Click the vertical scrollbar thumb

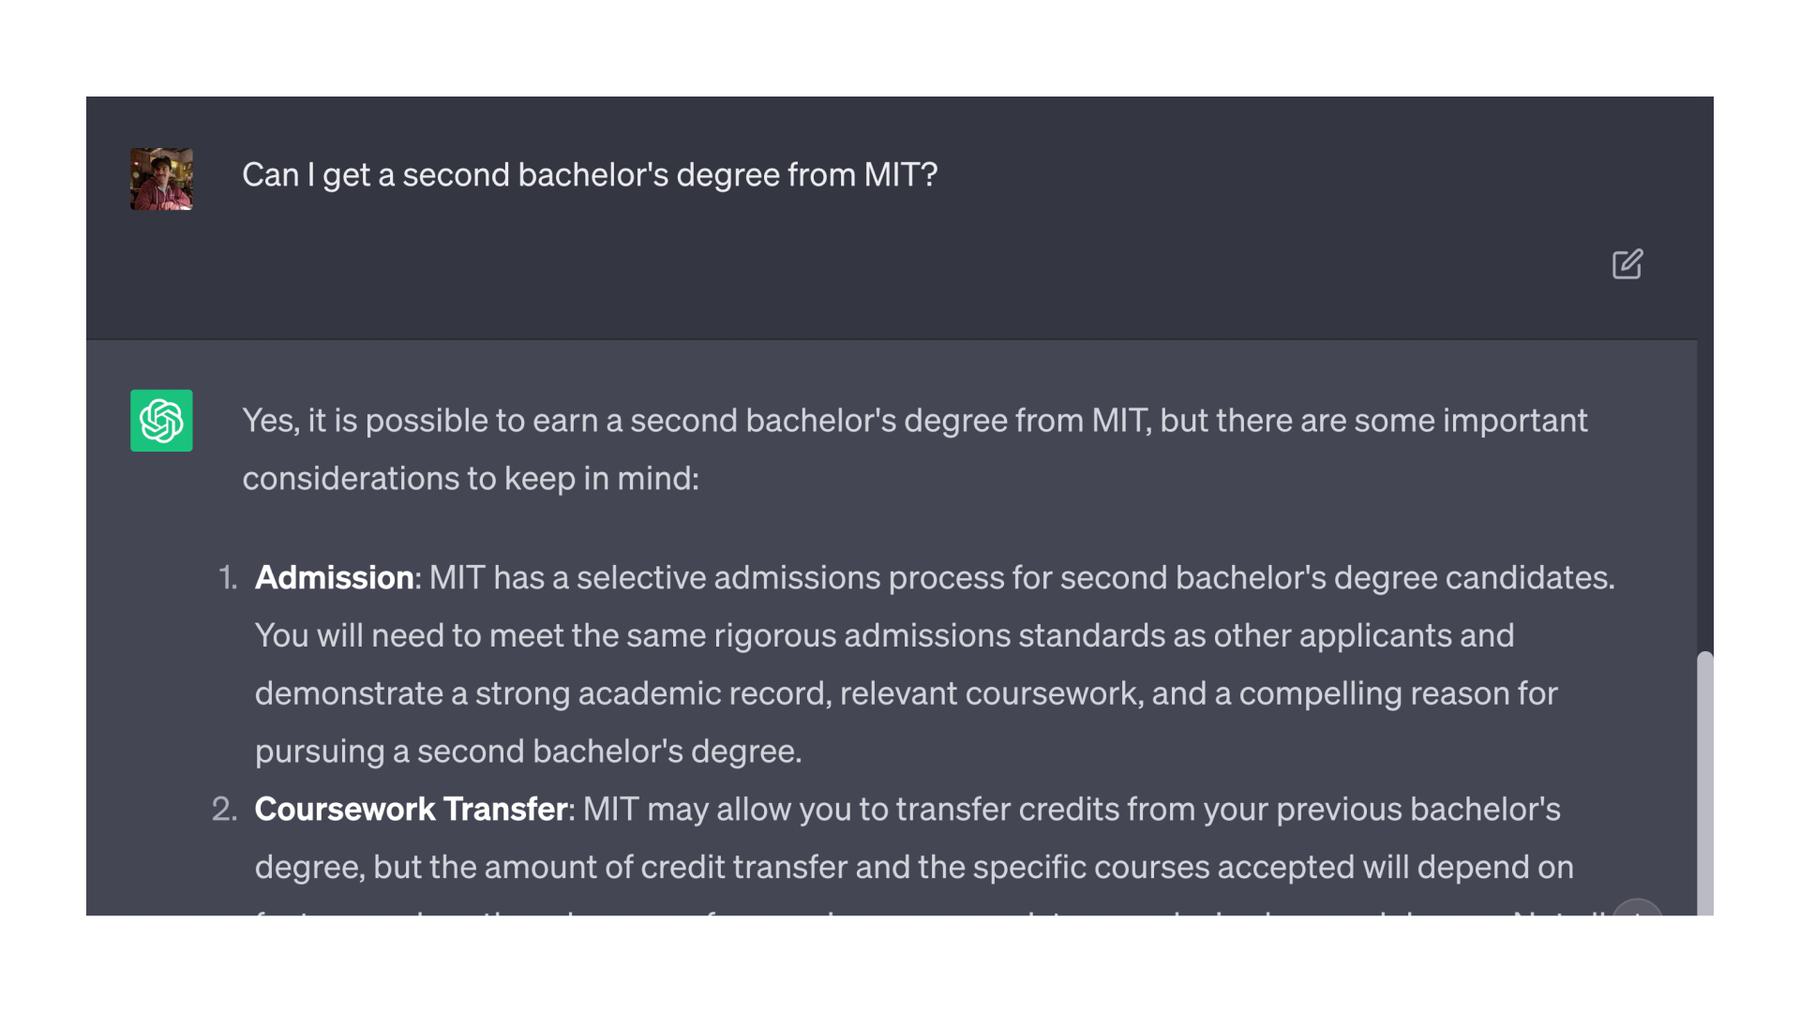[1705, 780]
